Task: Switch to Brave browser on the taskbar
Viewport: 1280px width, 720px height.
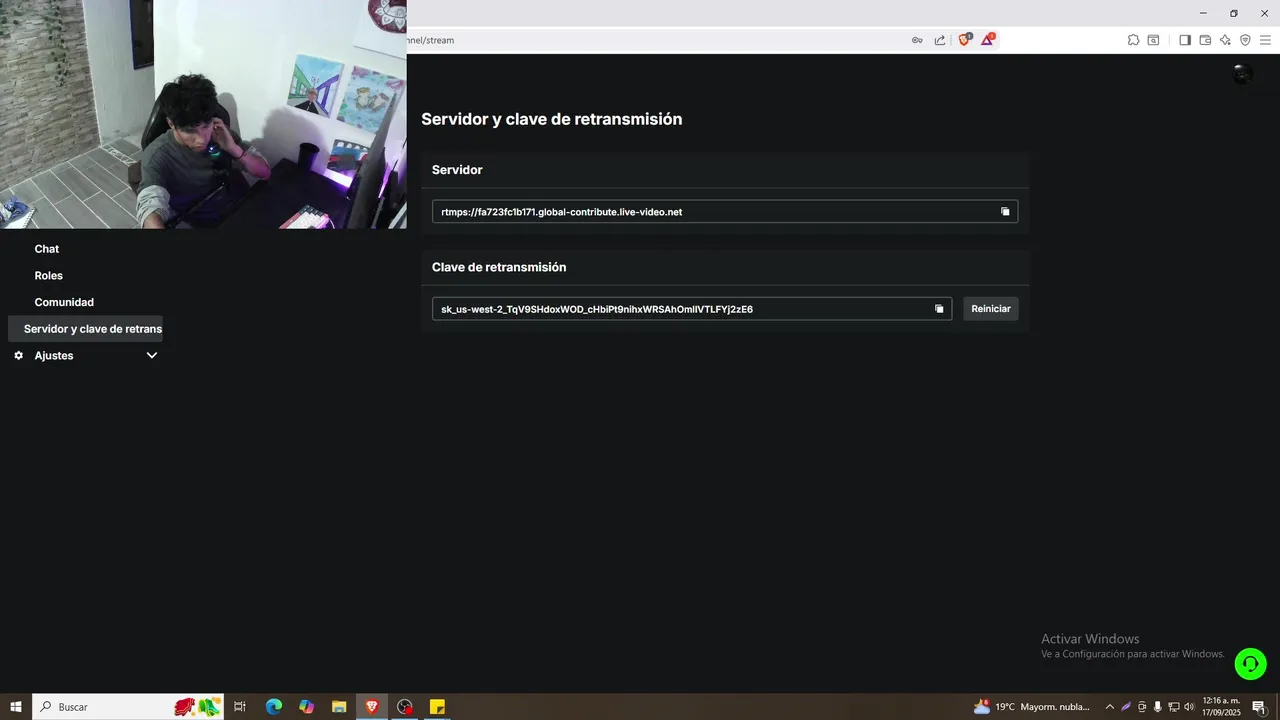Action: (x=372, y=707)
